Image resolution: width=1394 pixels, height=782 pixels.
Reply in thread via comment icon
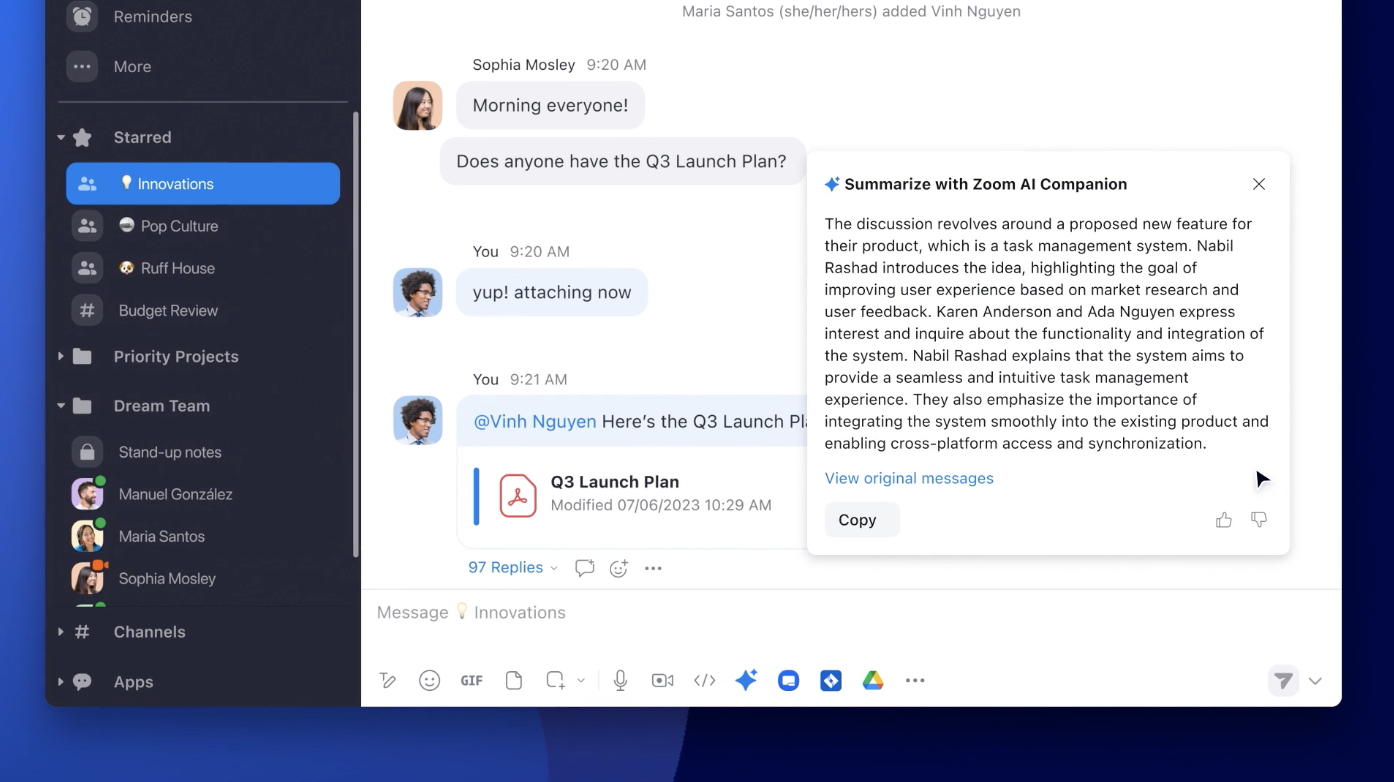coord(585,568)
